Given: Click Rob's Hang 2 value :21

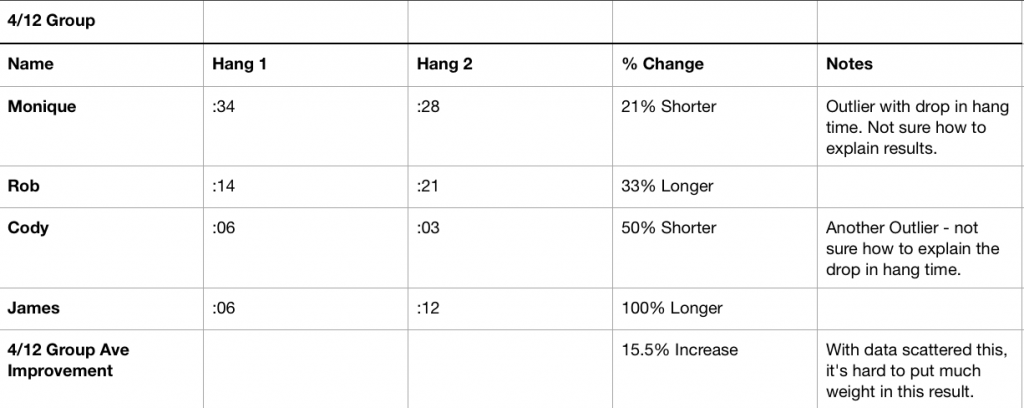Looking at the screenshot, I should pyautogui.click(x=428, y=186).
